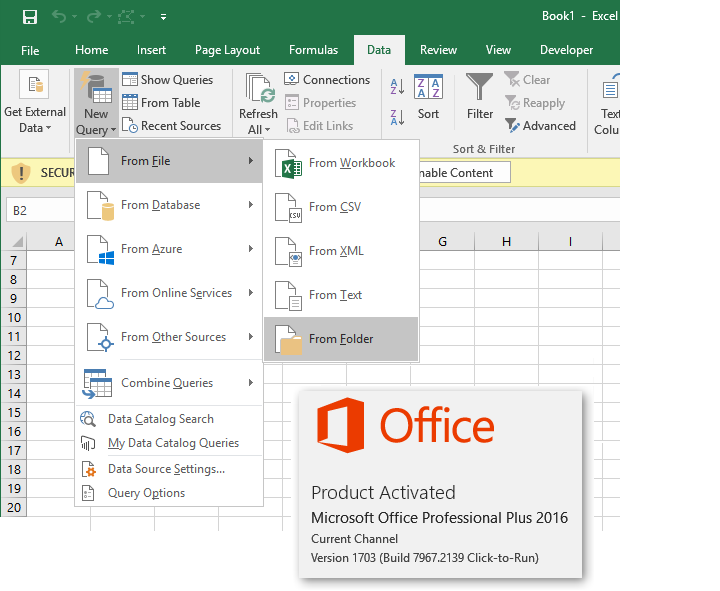Select column H header

coord(506,242)
